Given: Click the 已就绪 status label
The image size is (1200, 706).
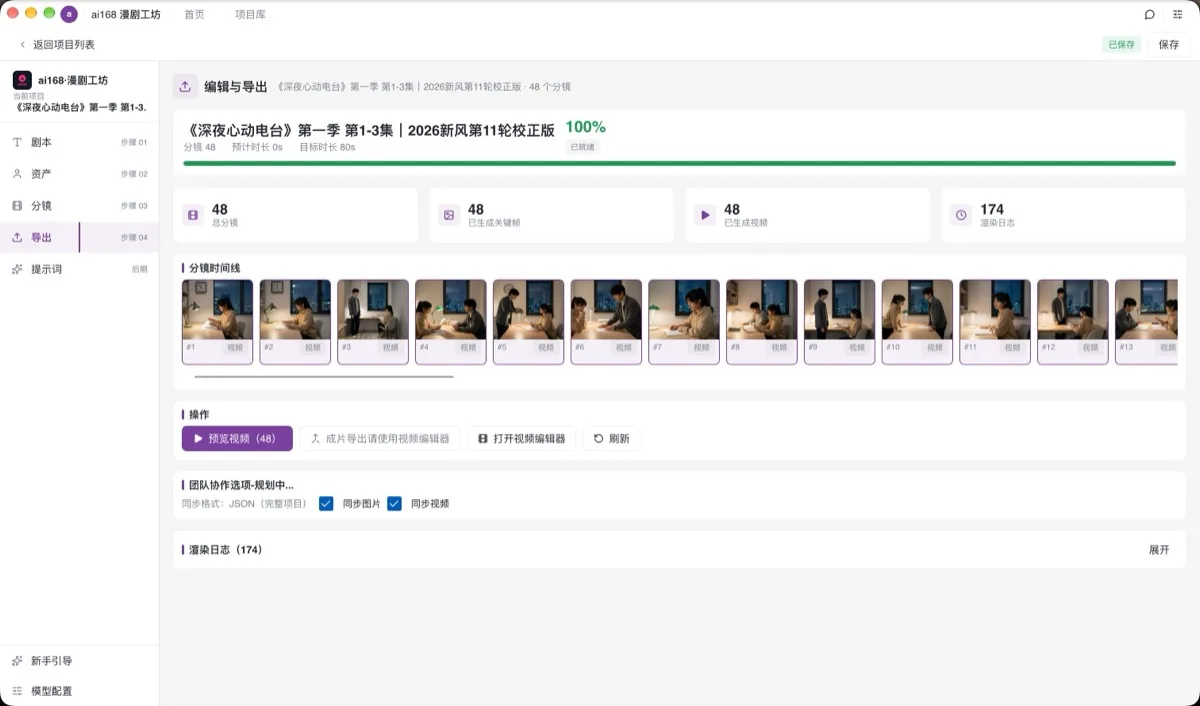Looking at the screenshot, I should (583, 147).
